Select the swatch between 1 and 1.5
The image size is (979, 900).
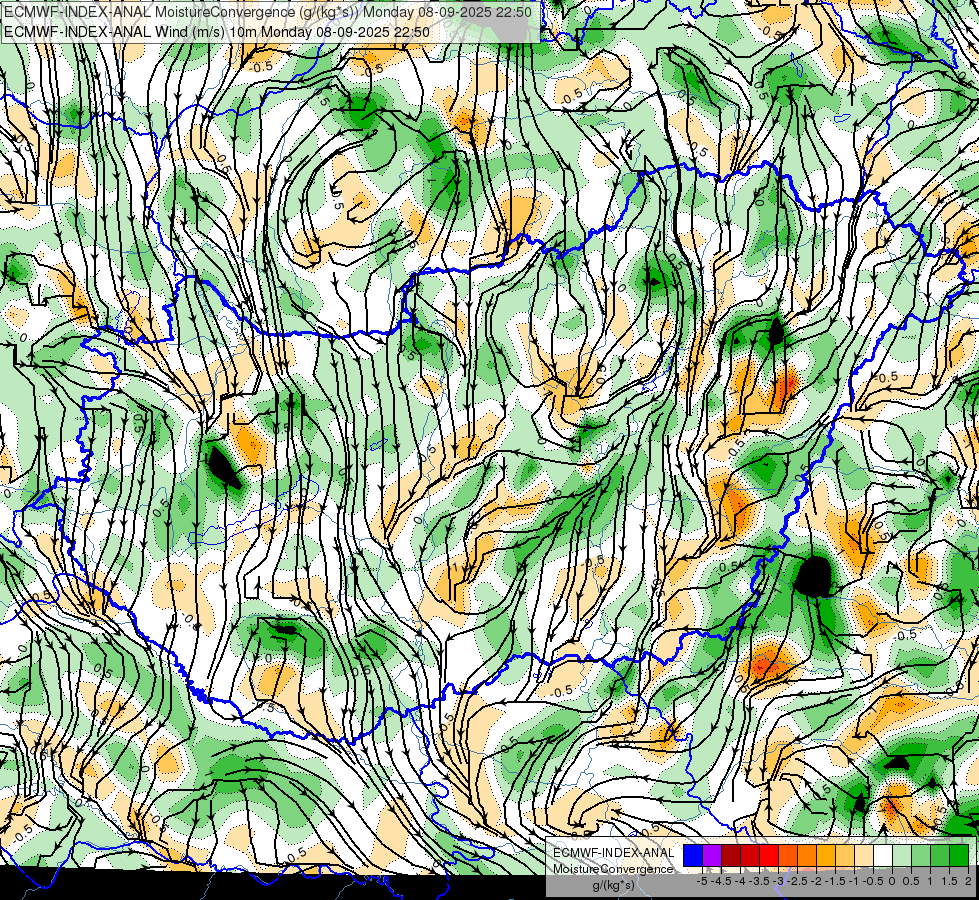[940, 856]
